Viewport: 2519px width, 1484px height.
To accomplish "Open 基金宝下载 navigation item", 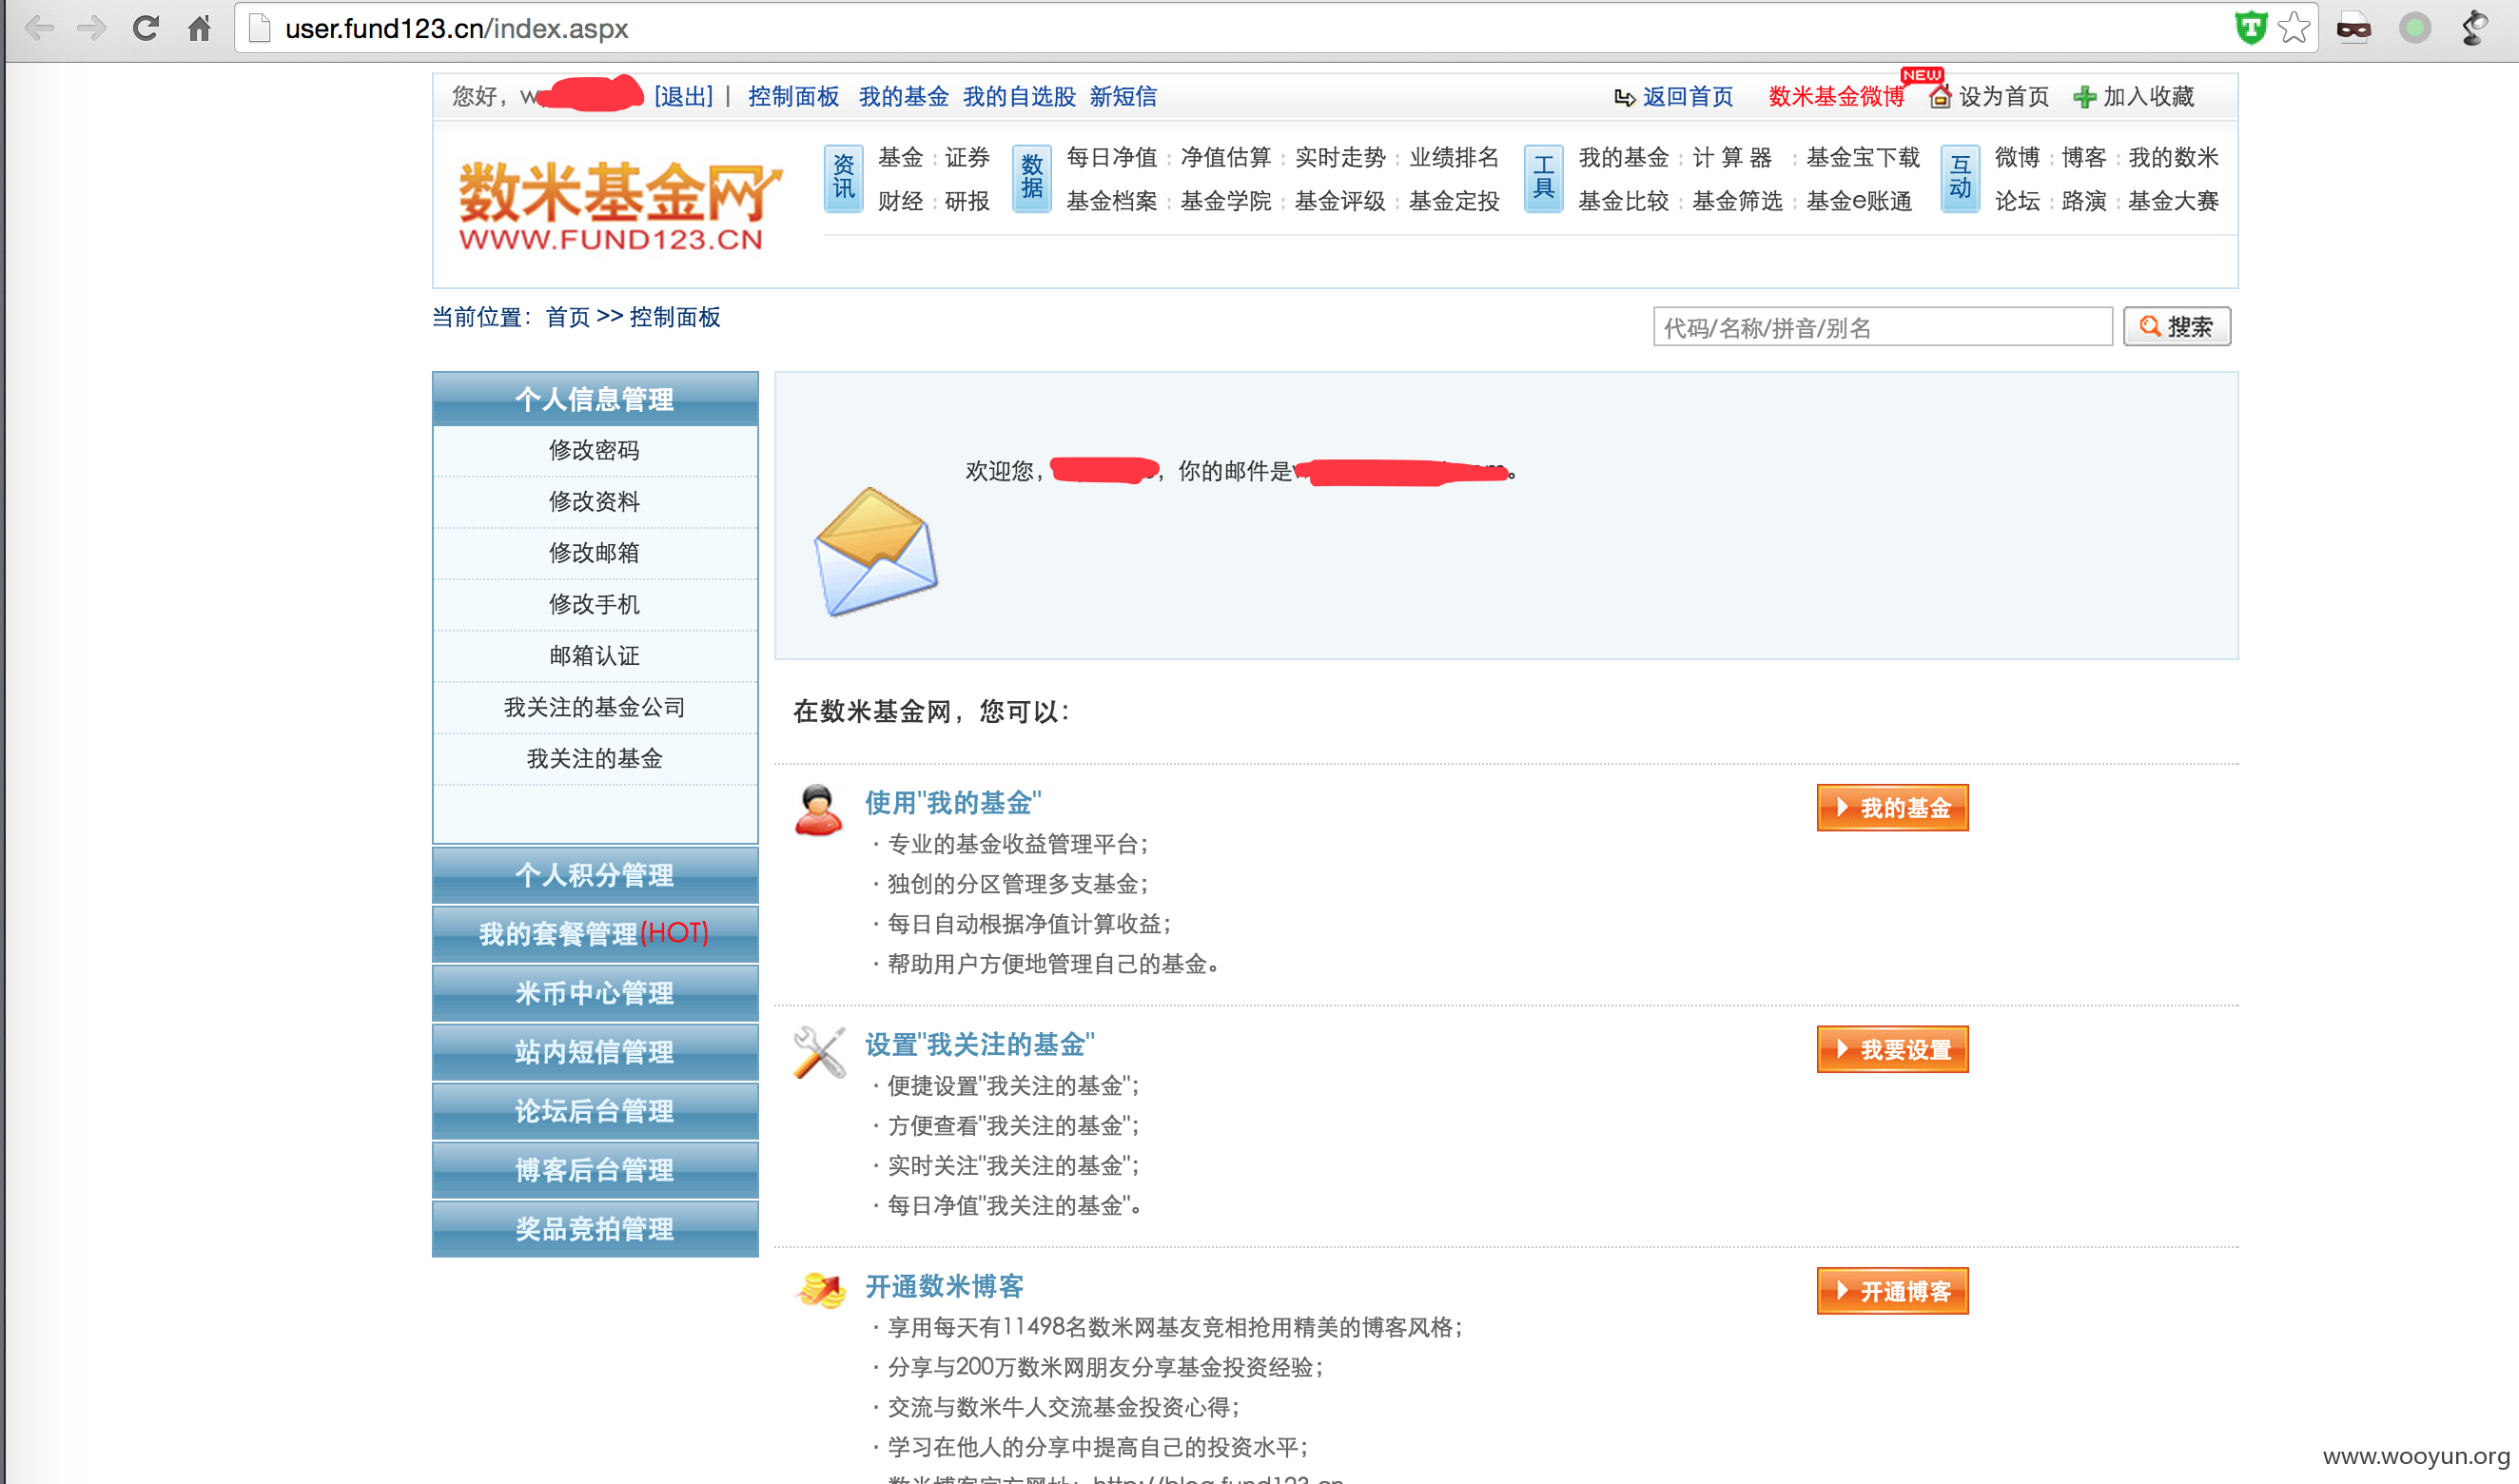I will (1863, 157).
